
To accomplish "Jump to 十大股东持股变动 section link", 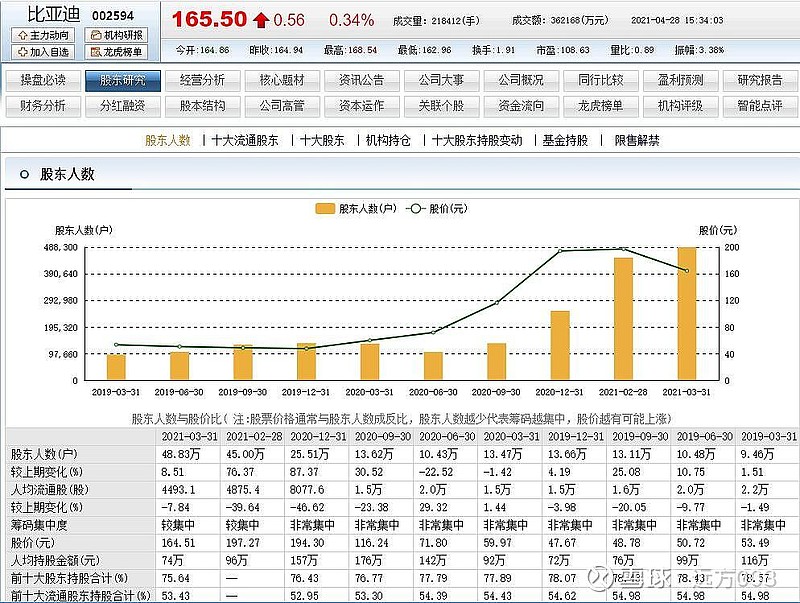I will point(477,140).
